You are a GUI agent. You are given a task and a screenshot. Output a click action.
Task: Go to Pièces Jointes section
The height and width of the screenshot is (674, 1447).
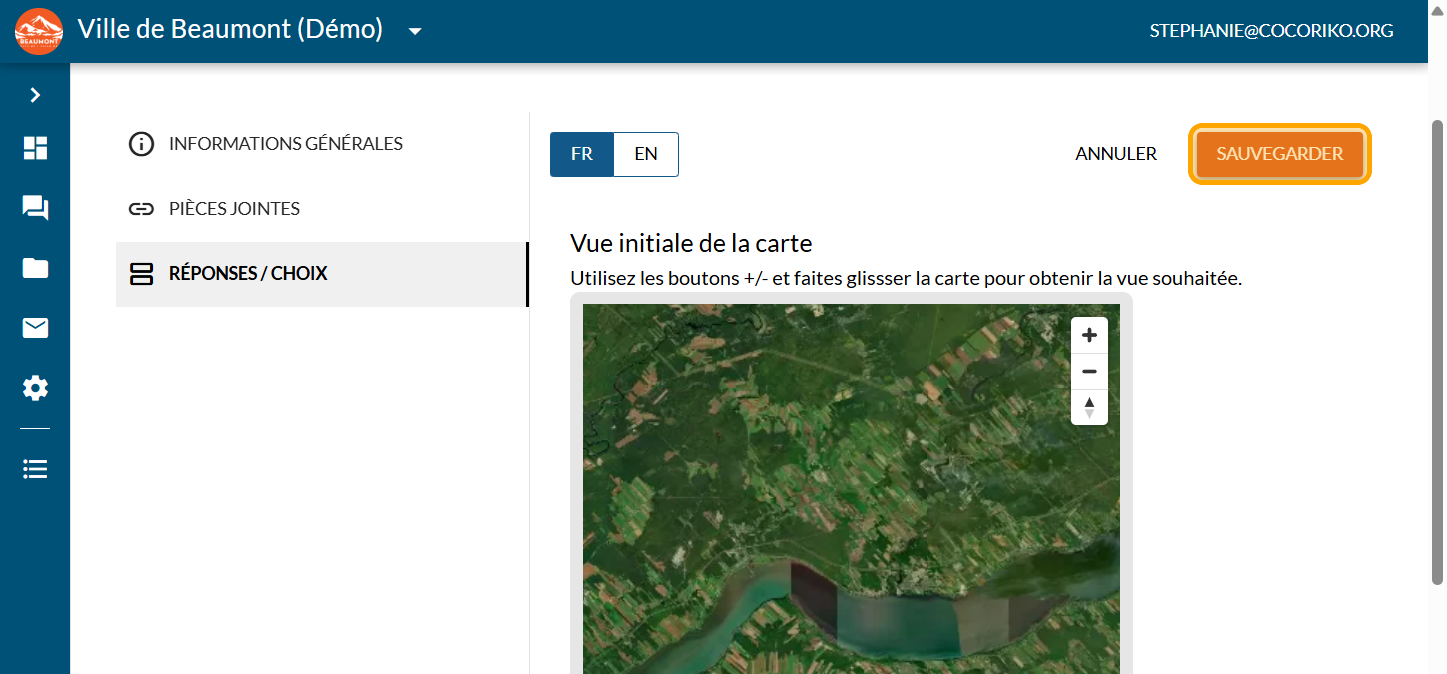click(234, 209)
